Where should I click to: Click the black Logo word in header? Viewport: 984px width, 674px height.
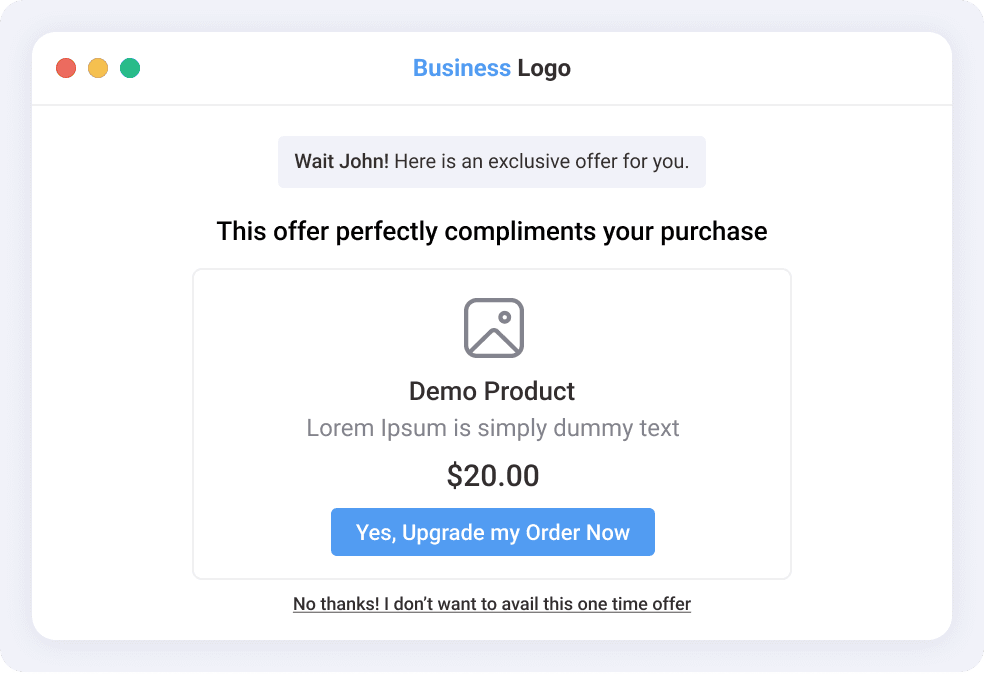point(544,68)
